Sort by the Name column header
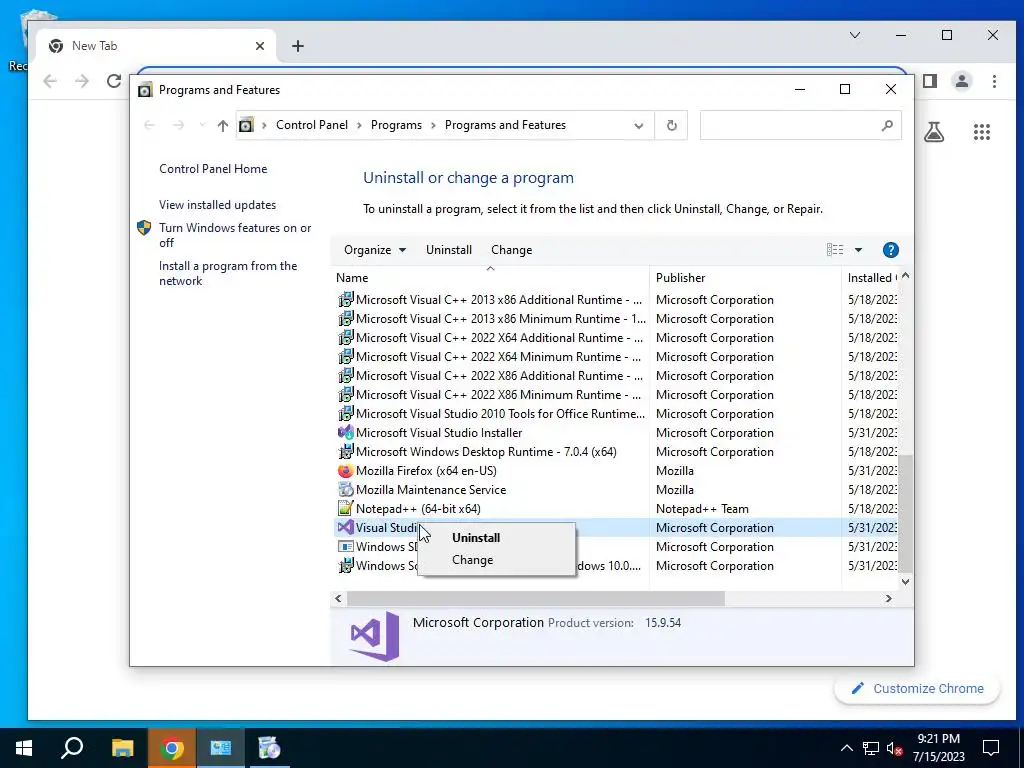Screen dimensions: 1024x768 [x=490, y=278]
